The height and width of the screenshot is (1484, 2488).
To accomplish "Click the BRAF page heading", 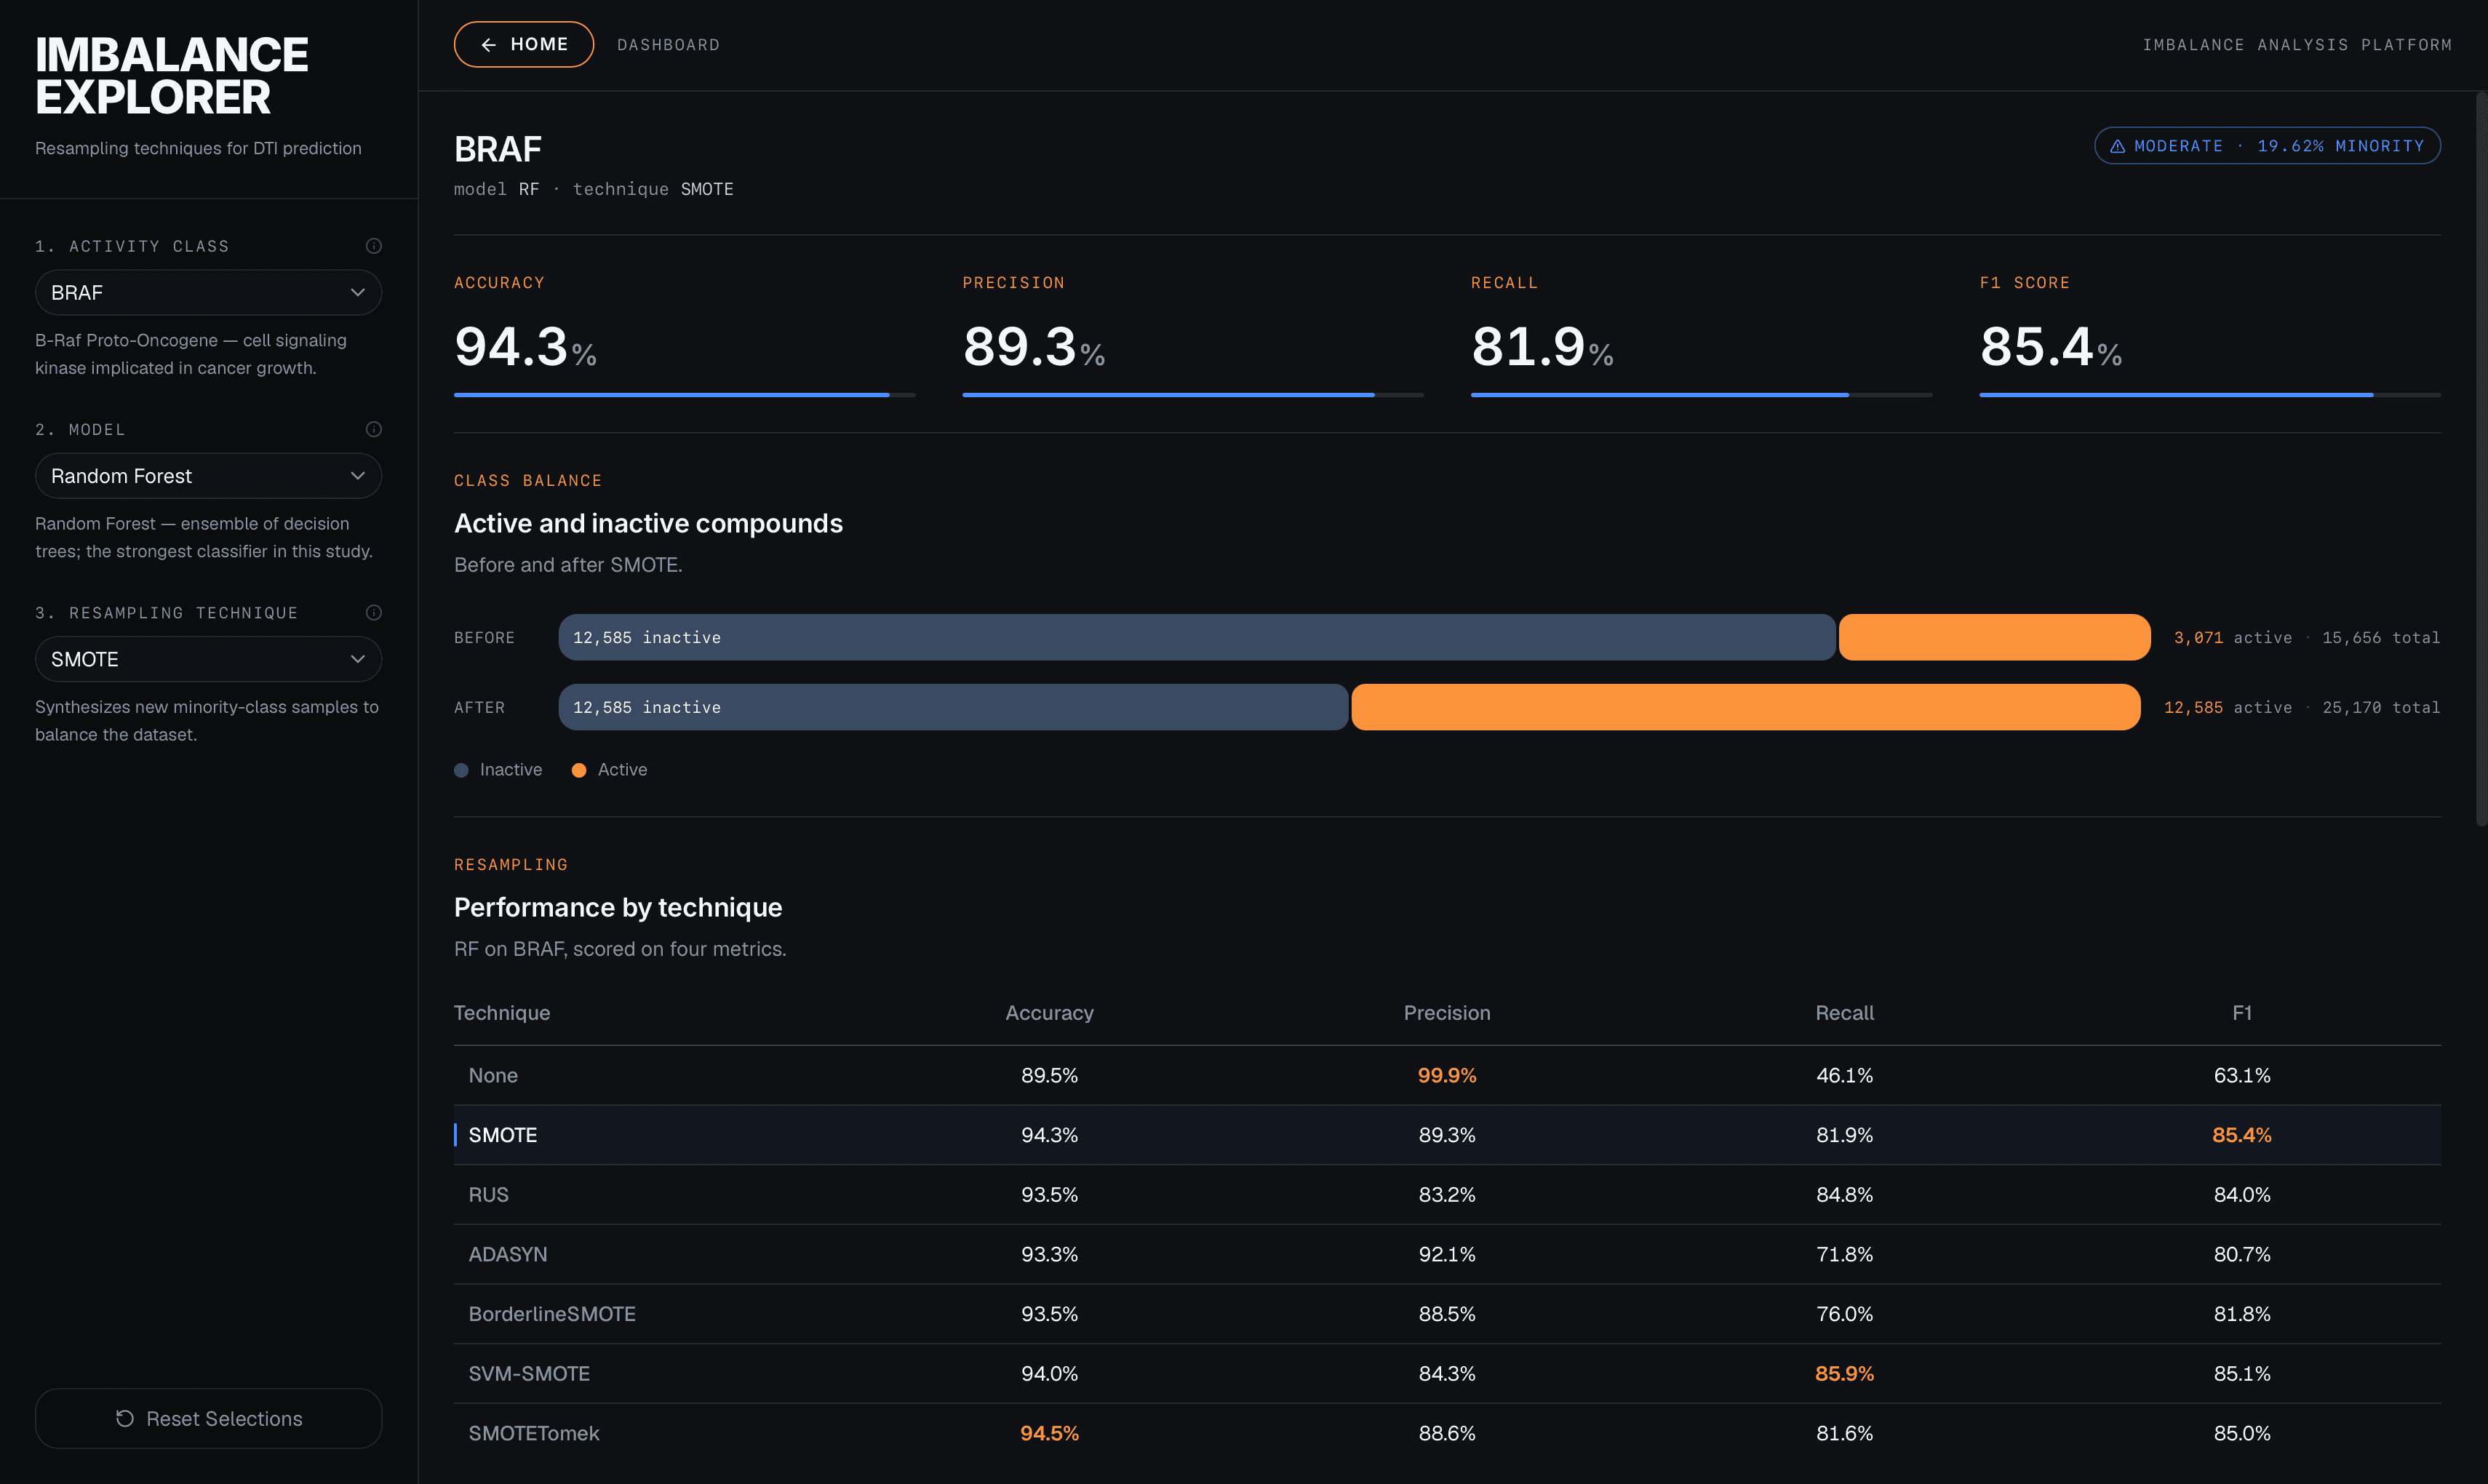I will pyautogui.click(x=498, y=149).
